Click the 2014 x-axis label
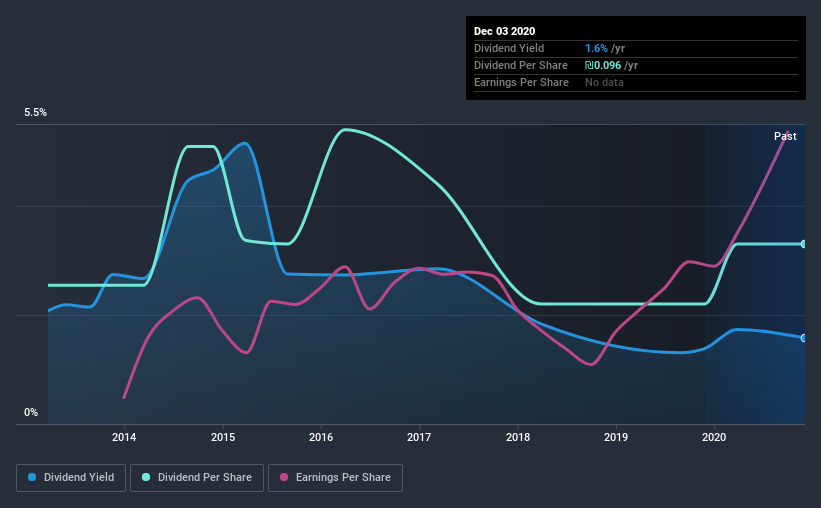The image size is (821, 508). click(124, 437)
